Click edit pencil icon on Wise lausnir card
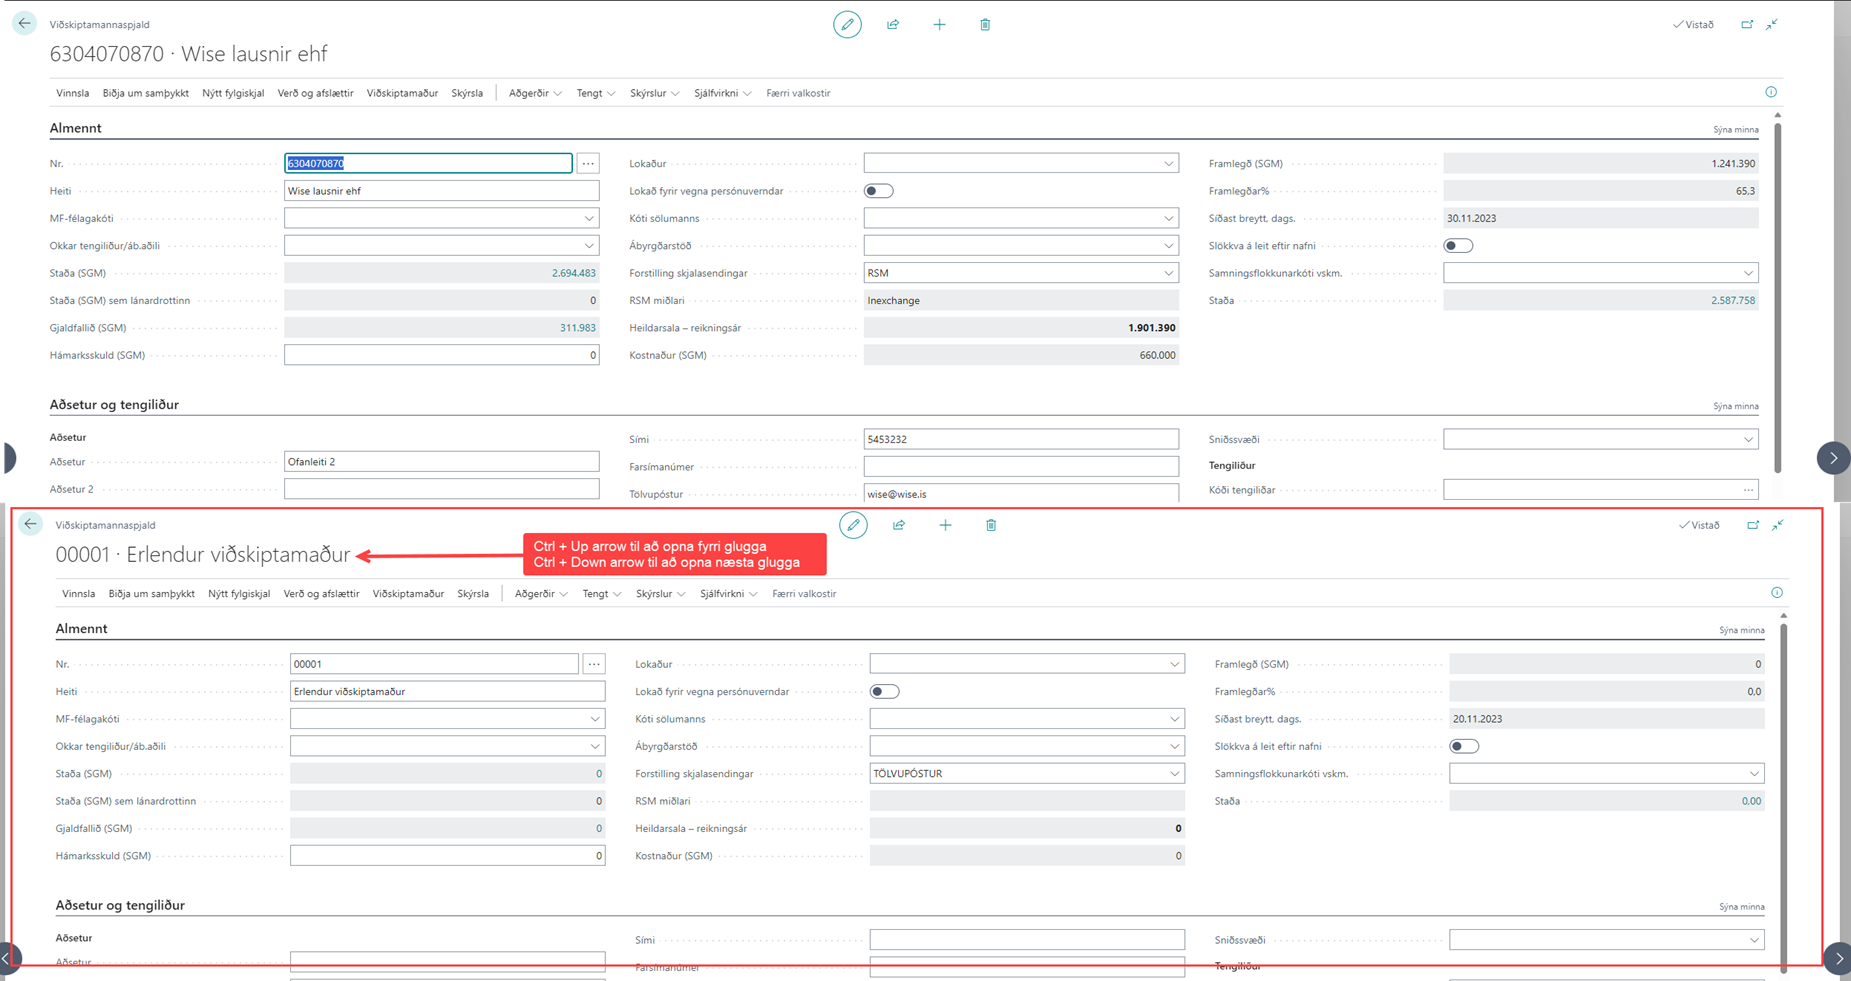Screen dimensions: 1851x981 847,25
